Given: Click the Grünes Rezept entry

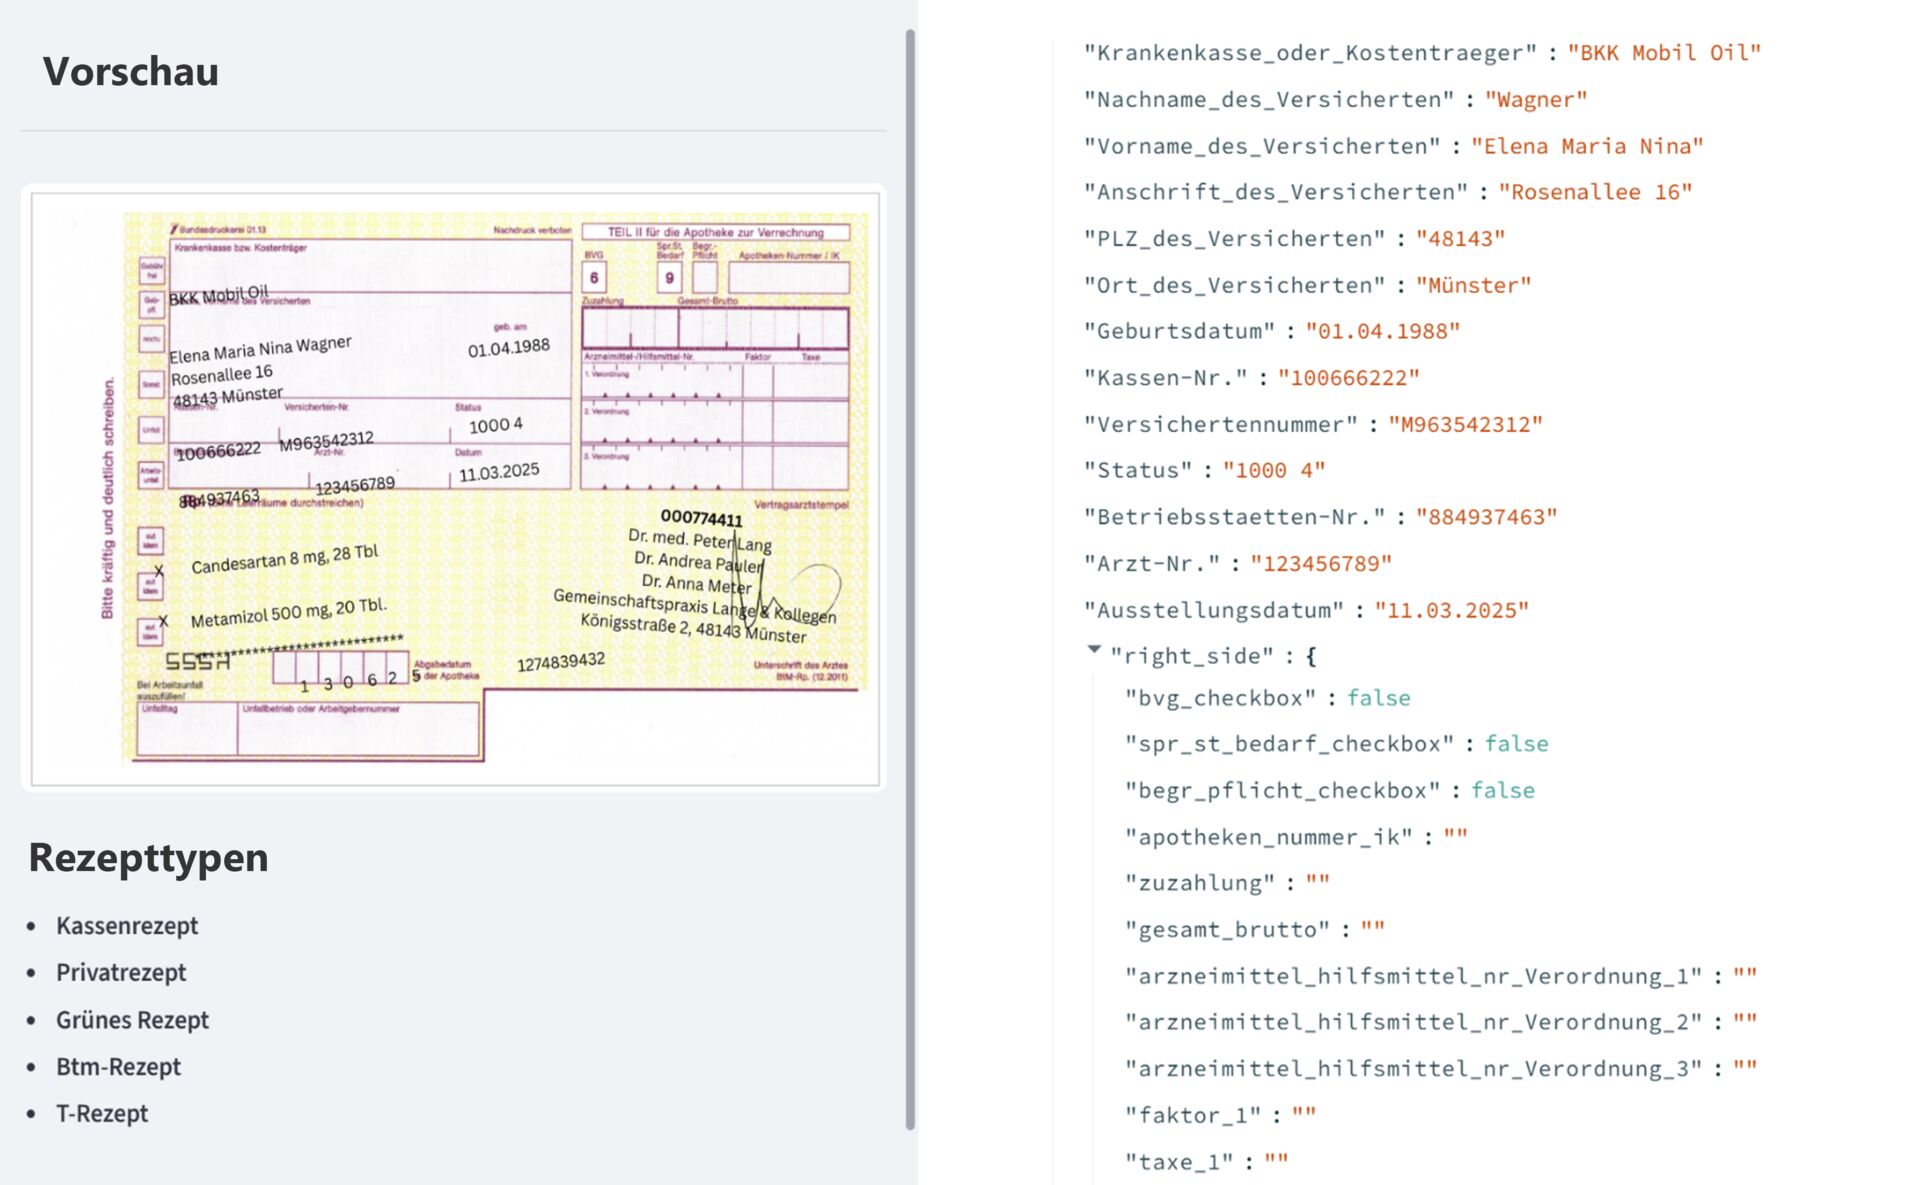Looking at the screenshot, I should tap(132, 1020).
